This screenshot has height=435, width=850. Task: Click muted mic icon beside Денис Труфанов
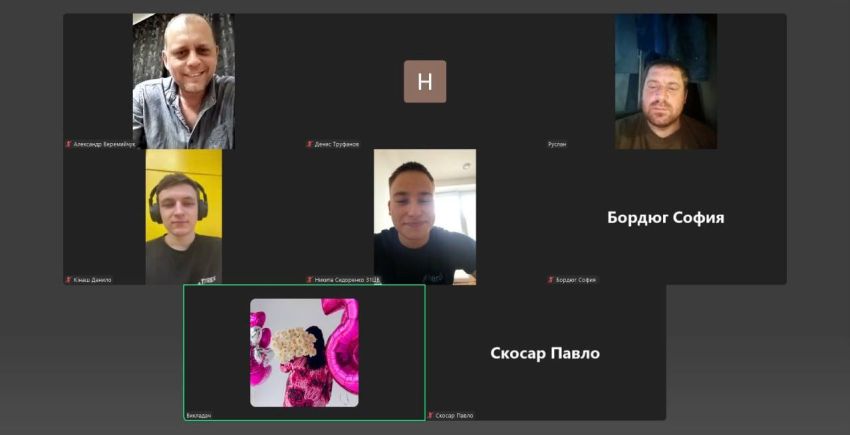[310, 144]
